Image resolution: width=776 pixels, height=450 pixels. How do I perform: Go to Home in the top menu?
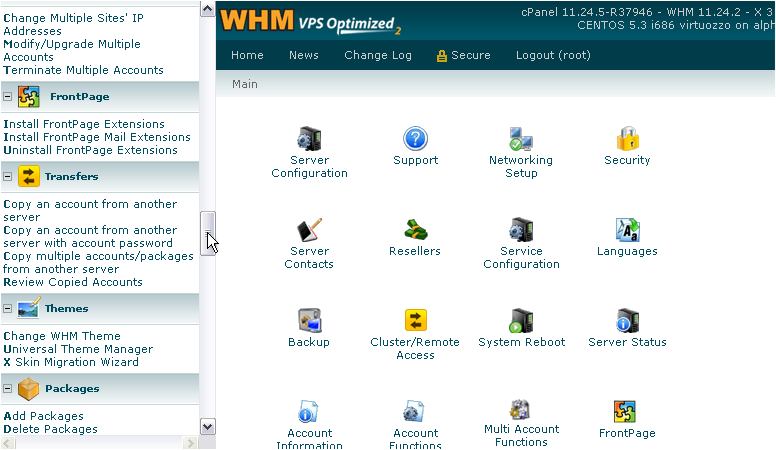(x=247, y=55)
